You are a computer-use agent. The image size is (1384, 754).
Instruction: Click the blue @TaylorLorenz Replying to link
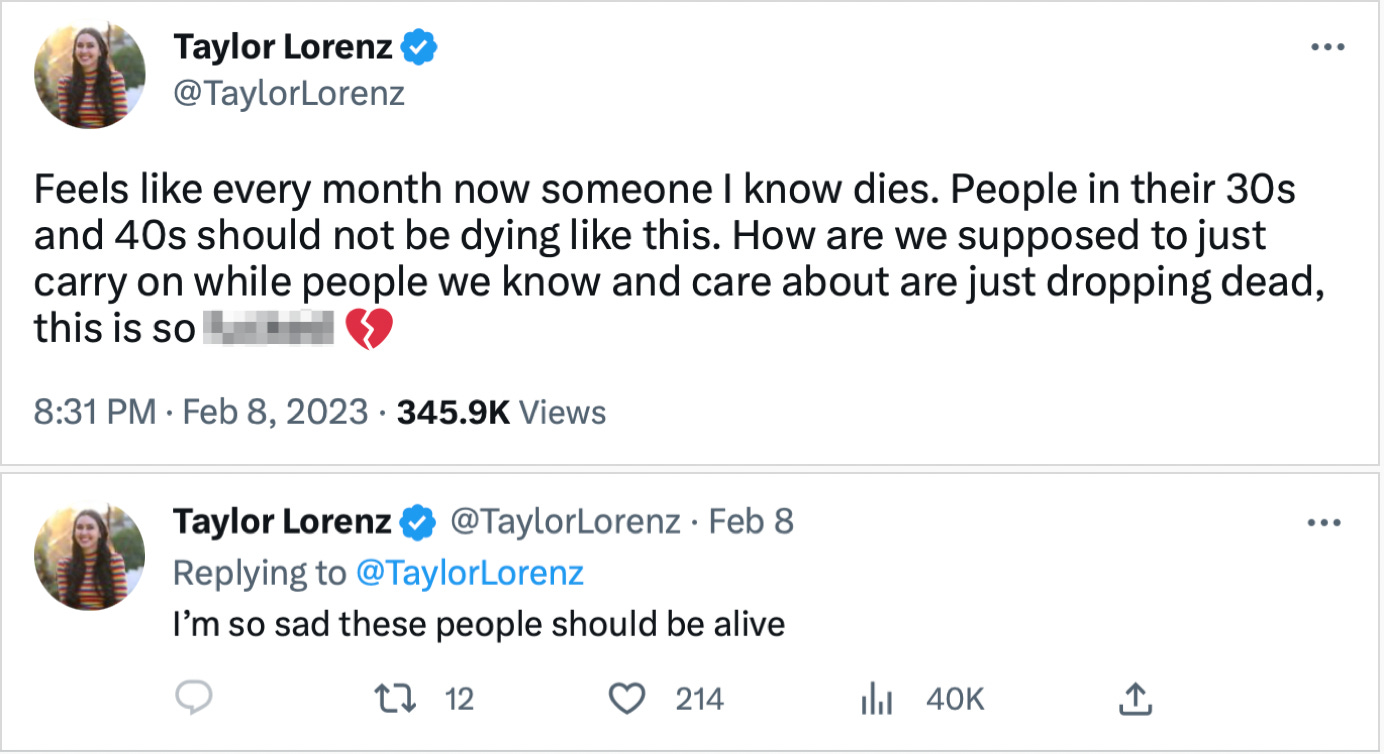(470, 573)
